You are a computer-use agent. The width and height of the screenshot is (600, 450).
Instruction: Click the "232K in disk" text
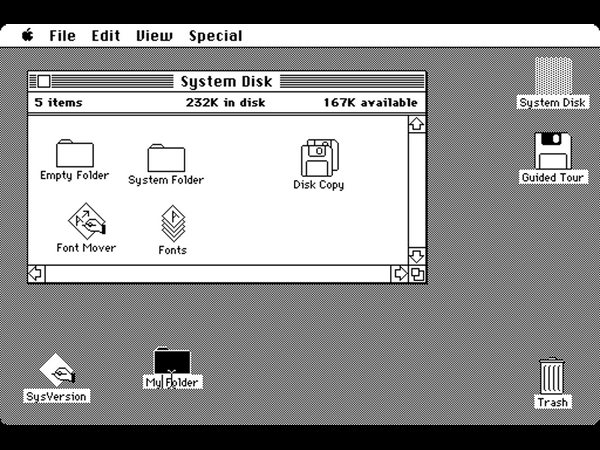(226, 103)
